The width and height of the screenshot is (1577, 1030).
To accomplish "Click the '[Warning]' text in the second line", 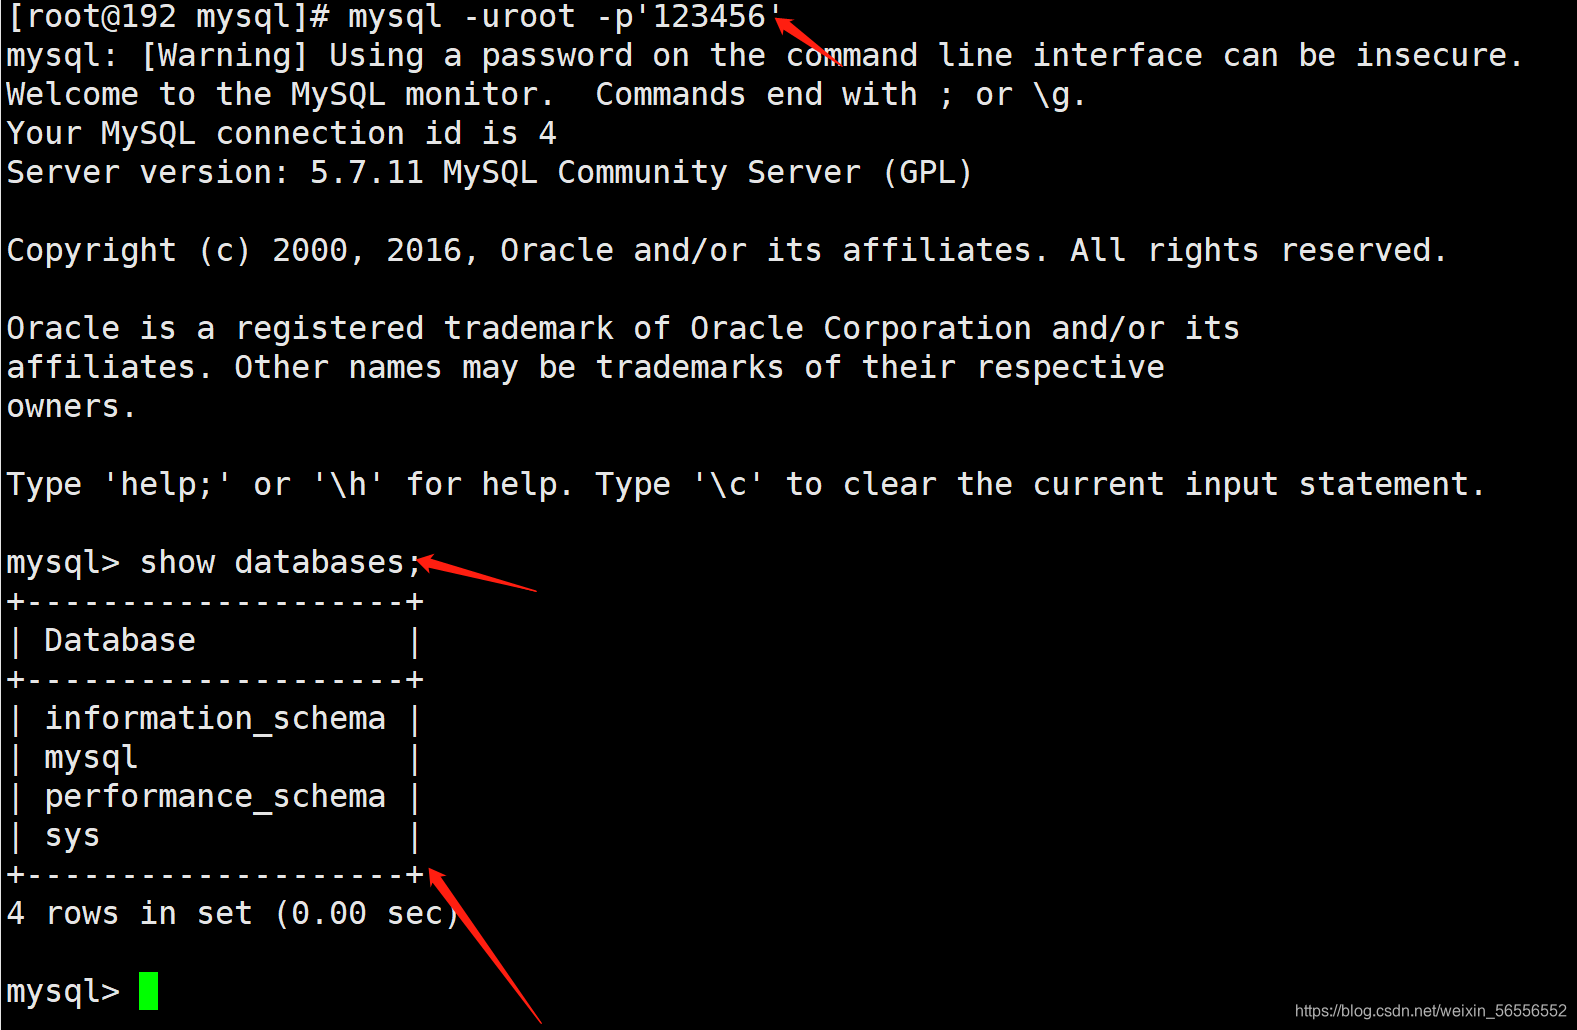I will (224, 56).
